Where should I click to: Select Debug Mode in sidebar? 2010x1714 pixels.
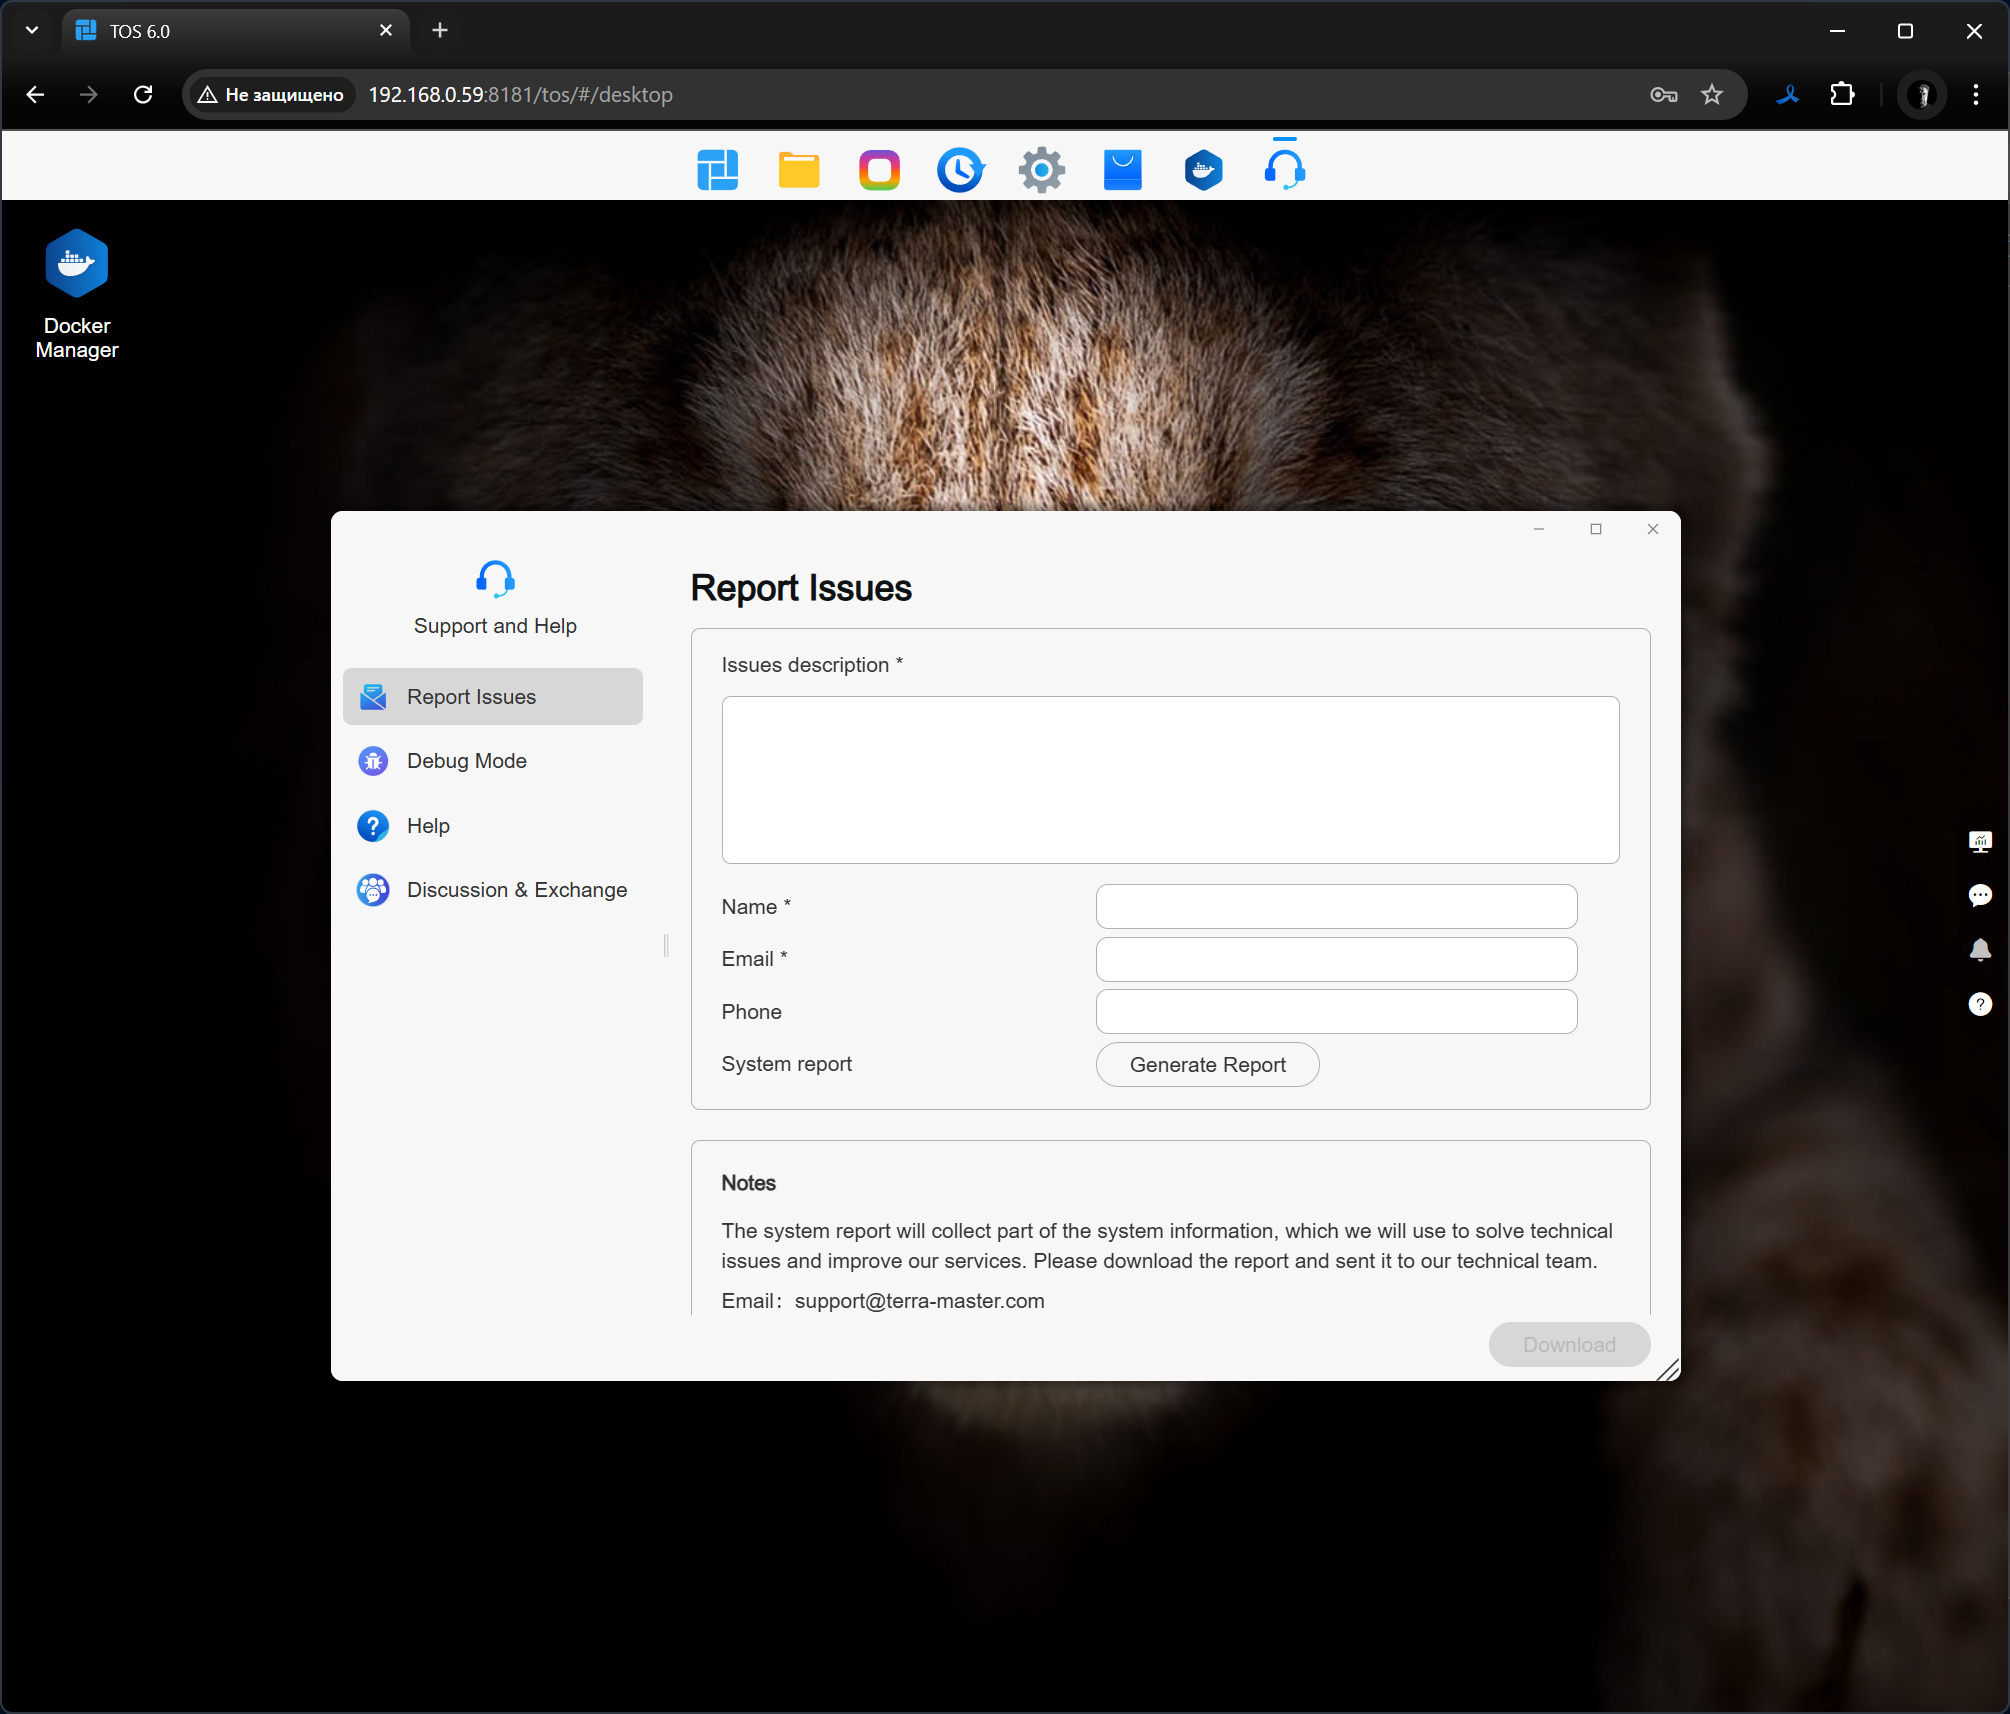pyautogui.click(x=466, y=761)
